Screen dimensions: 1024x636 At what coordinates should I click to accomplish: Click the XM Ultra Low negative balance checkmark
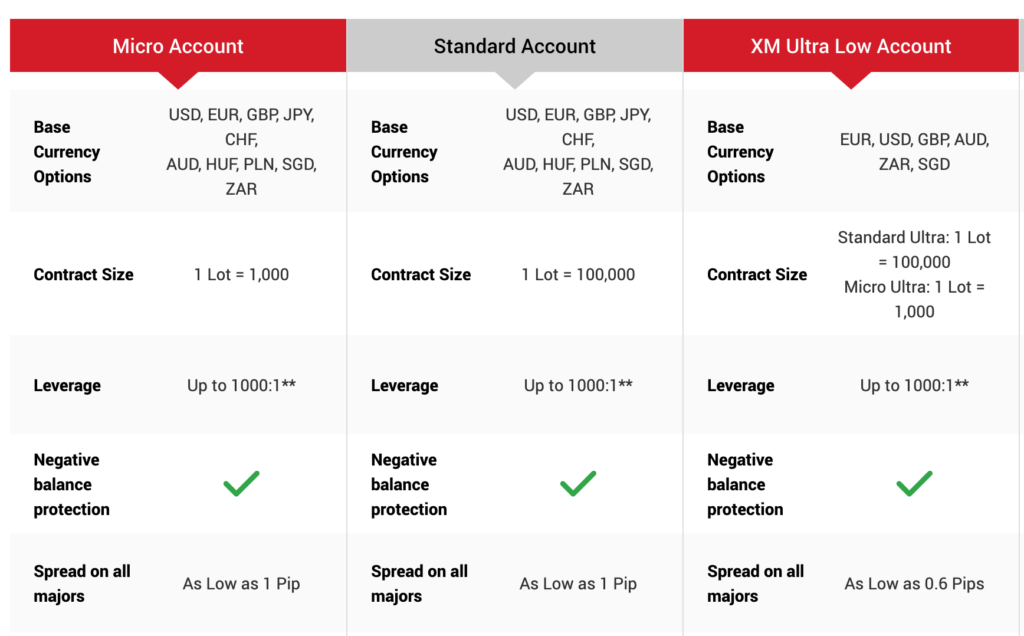coord(914,484)
